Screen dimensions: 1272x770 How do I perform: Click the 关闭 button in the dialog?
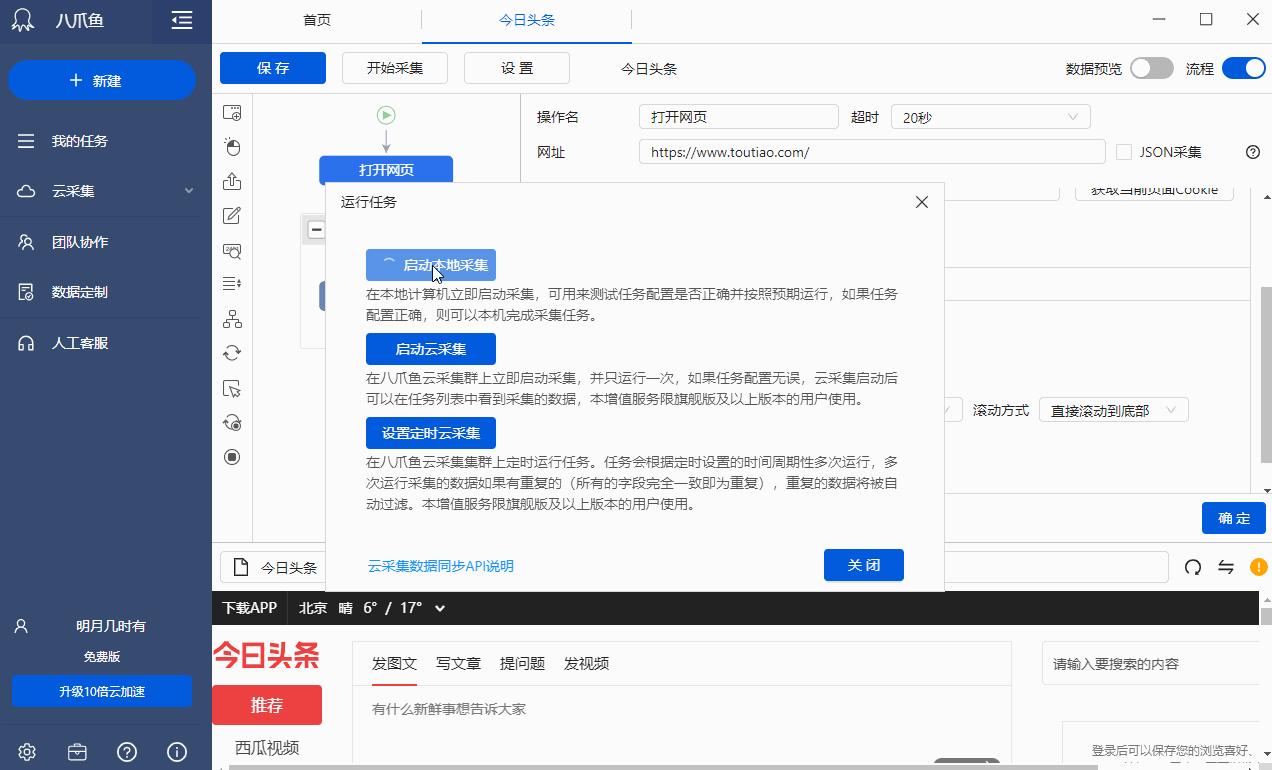[864, 565]
